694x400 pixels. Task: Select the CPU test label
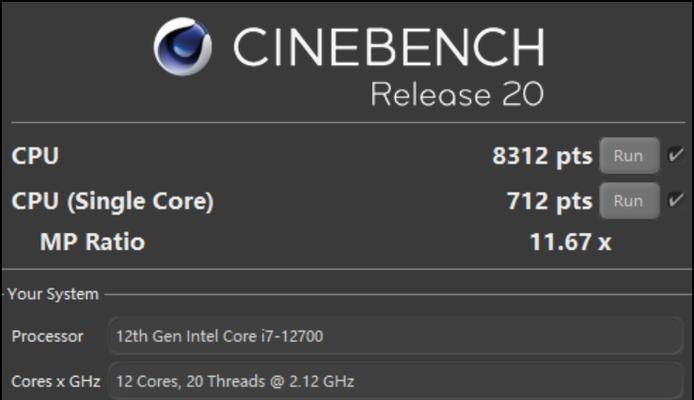35,156
